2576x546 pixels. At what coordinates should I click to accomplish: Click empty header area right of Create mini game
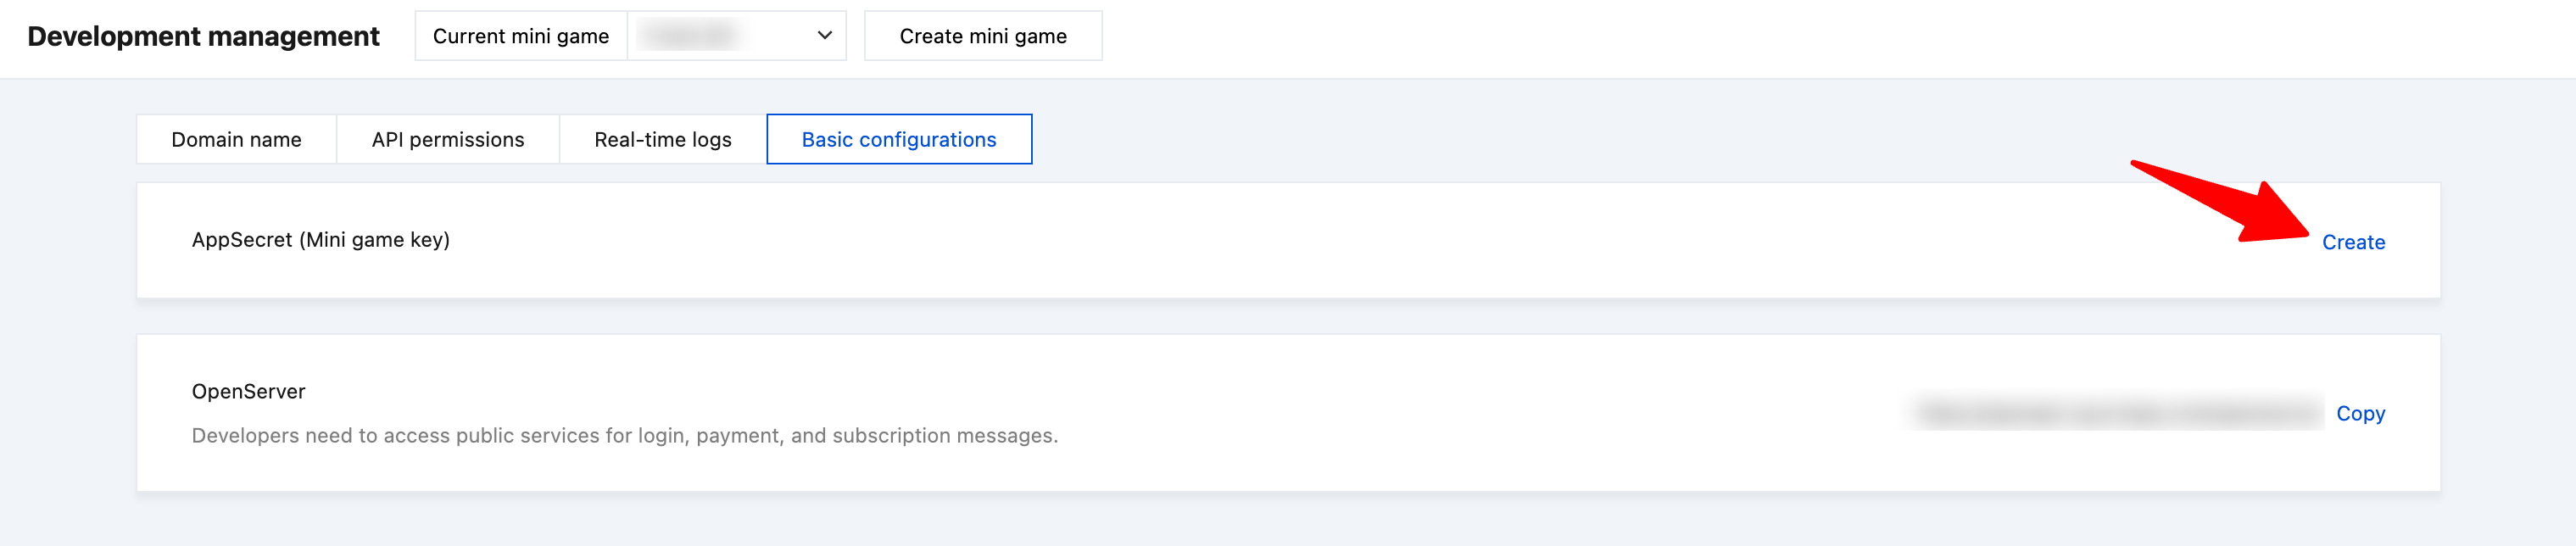click(x=1800, y=36)
